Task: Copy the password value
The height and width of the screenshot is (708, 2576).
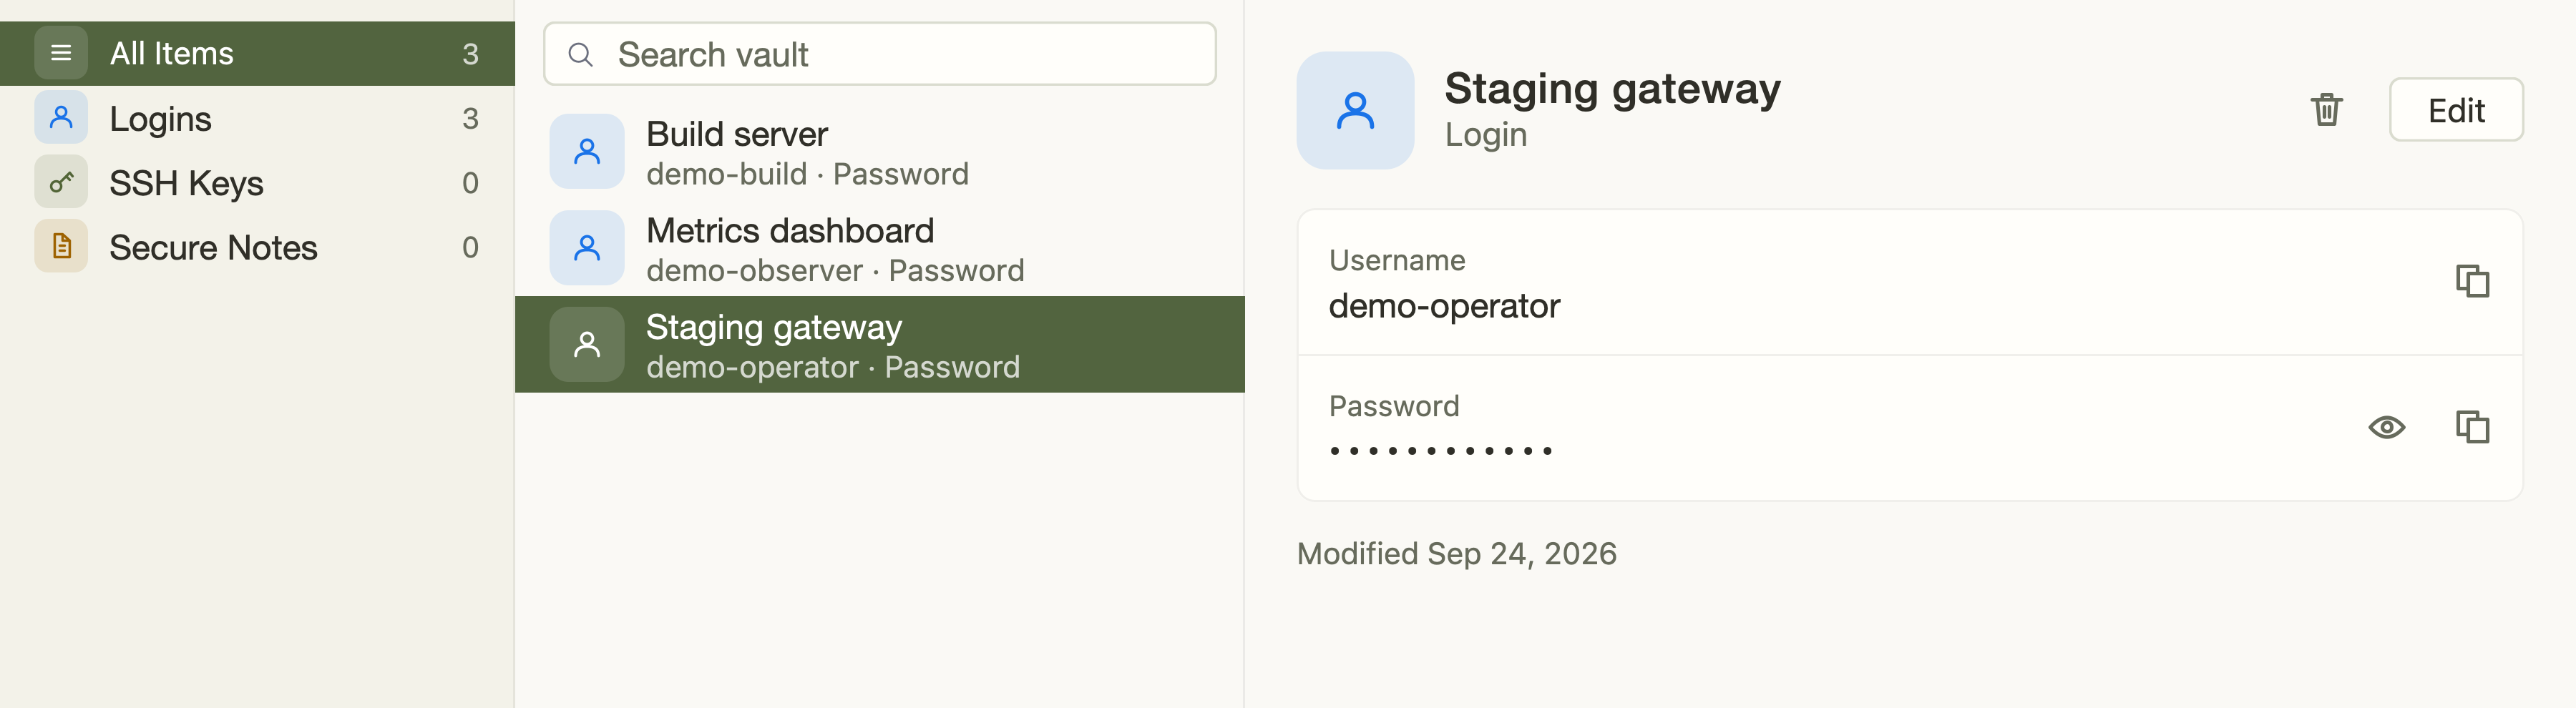Action: tap(2472, 428)
